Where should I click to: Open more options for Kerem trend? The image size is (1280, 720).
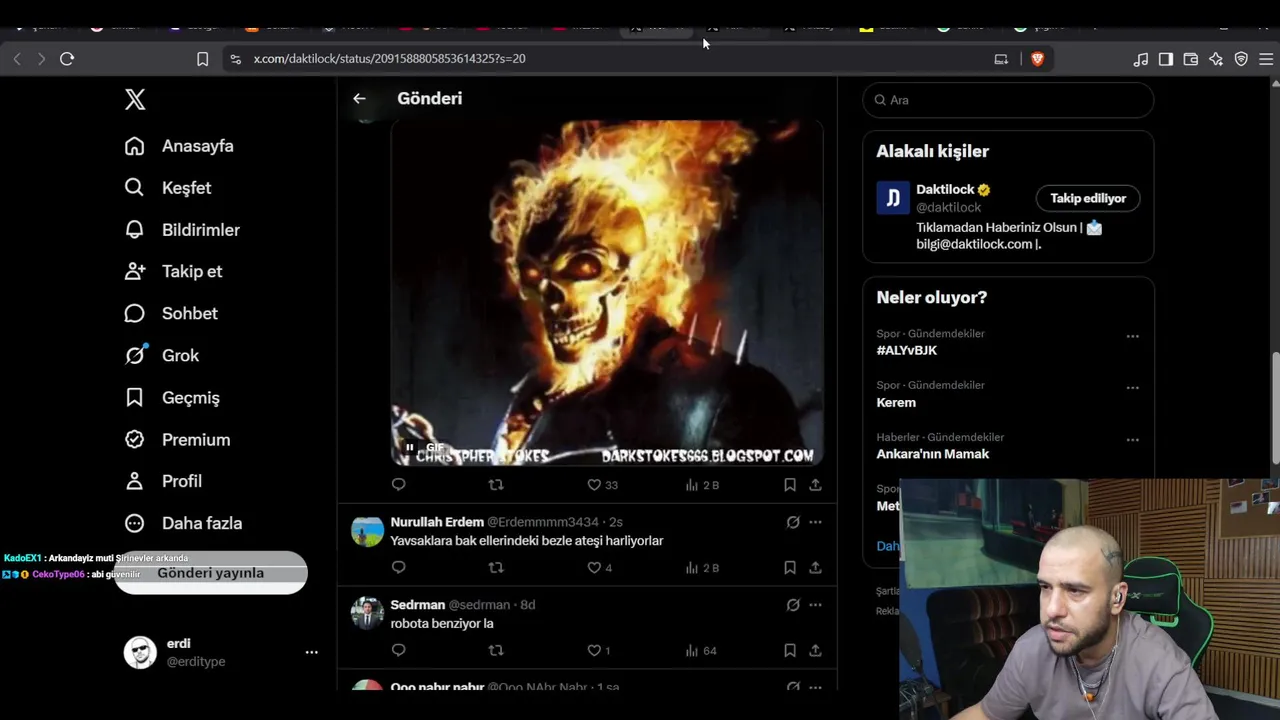(1132, 388)
